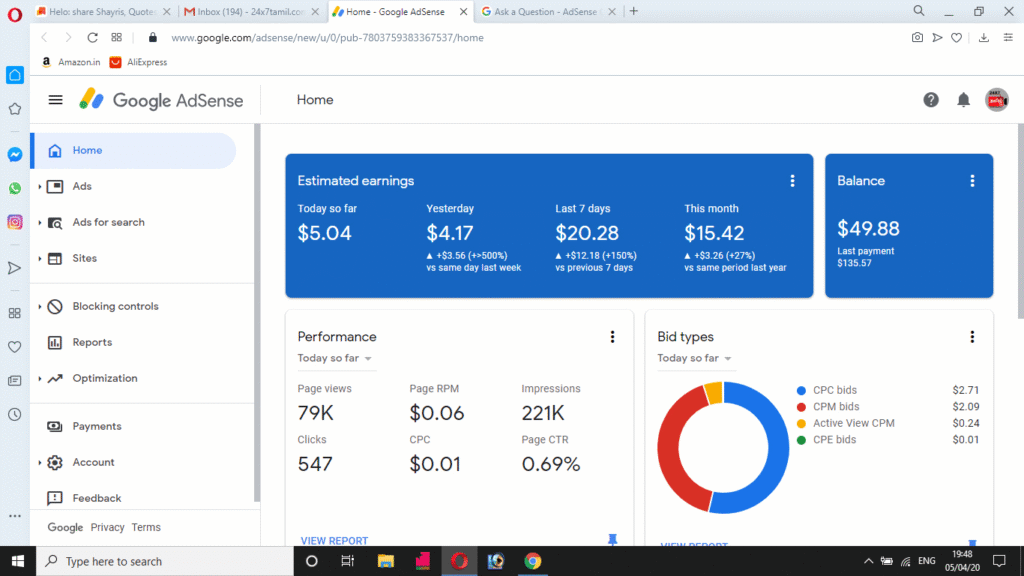This screenshot has width=1024, height=576.
Task: Open the Privacy link in sidebar footer
Action: coord(107,527)
